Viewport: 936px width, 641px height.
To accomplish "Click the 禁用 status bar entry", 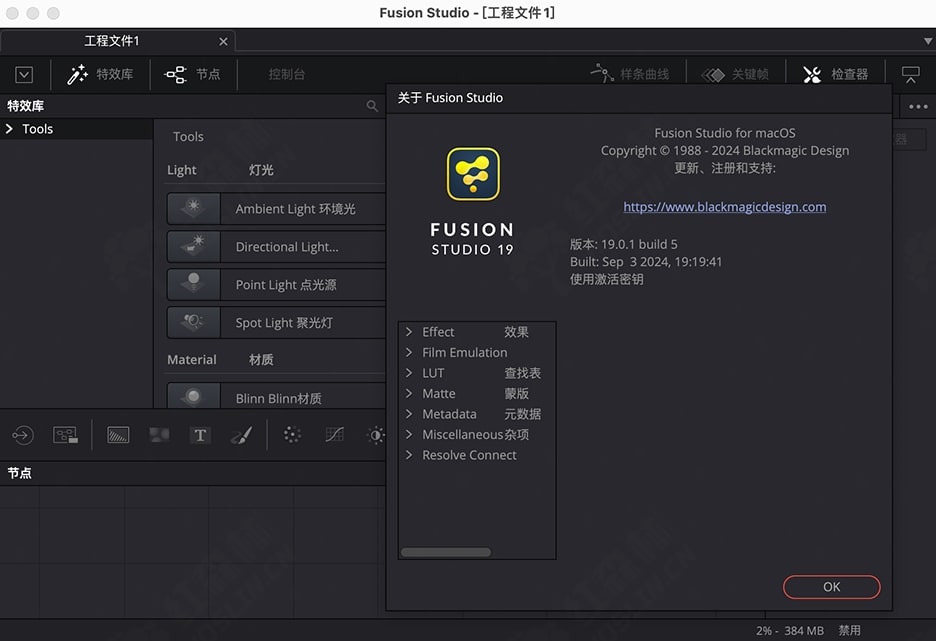I will (x=849, y=631).
